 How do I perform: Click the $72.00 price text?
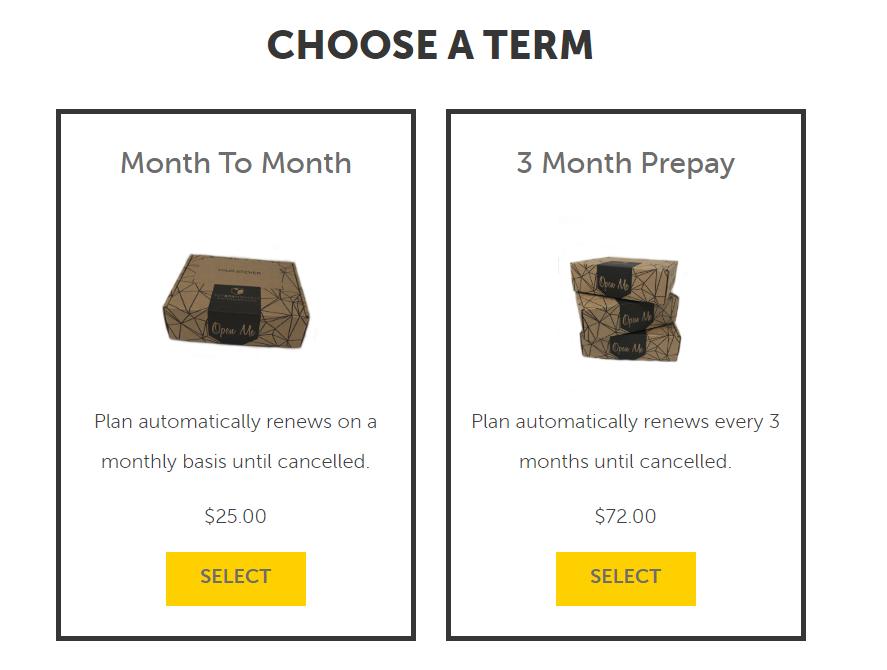coord(626,516)
